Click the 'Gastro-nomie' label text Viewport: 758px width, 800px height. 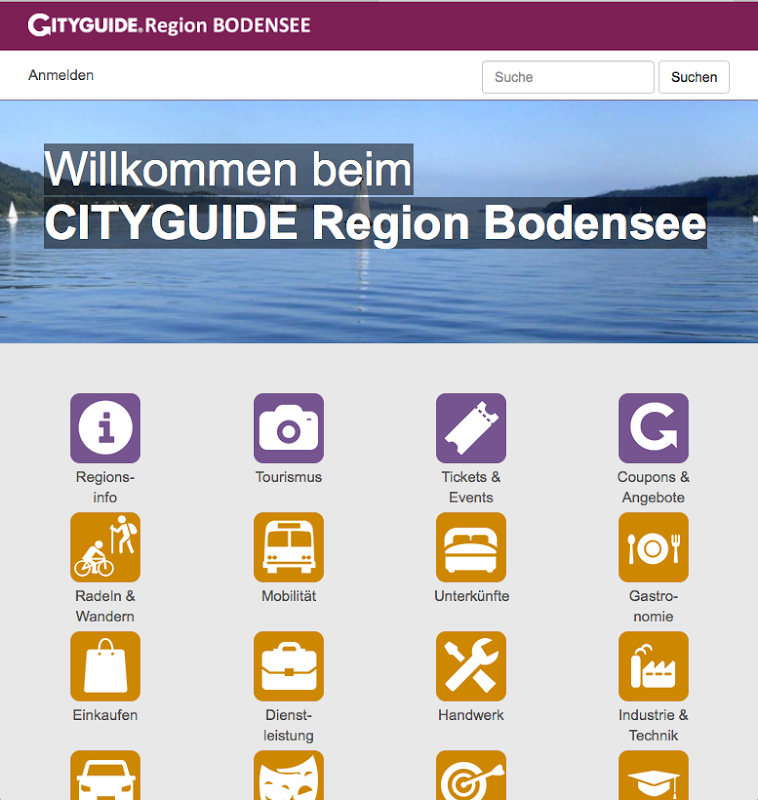pos(653,606)
